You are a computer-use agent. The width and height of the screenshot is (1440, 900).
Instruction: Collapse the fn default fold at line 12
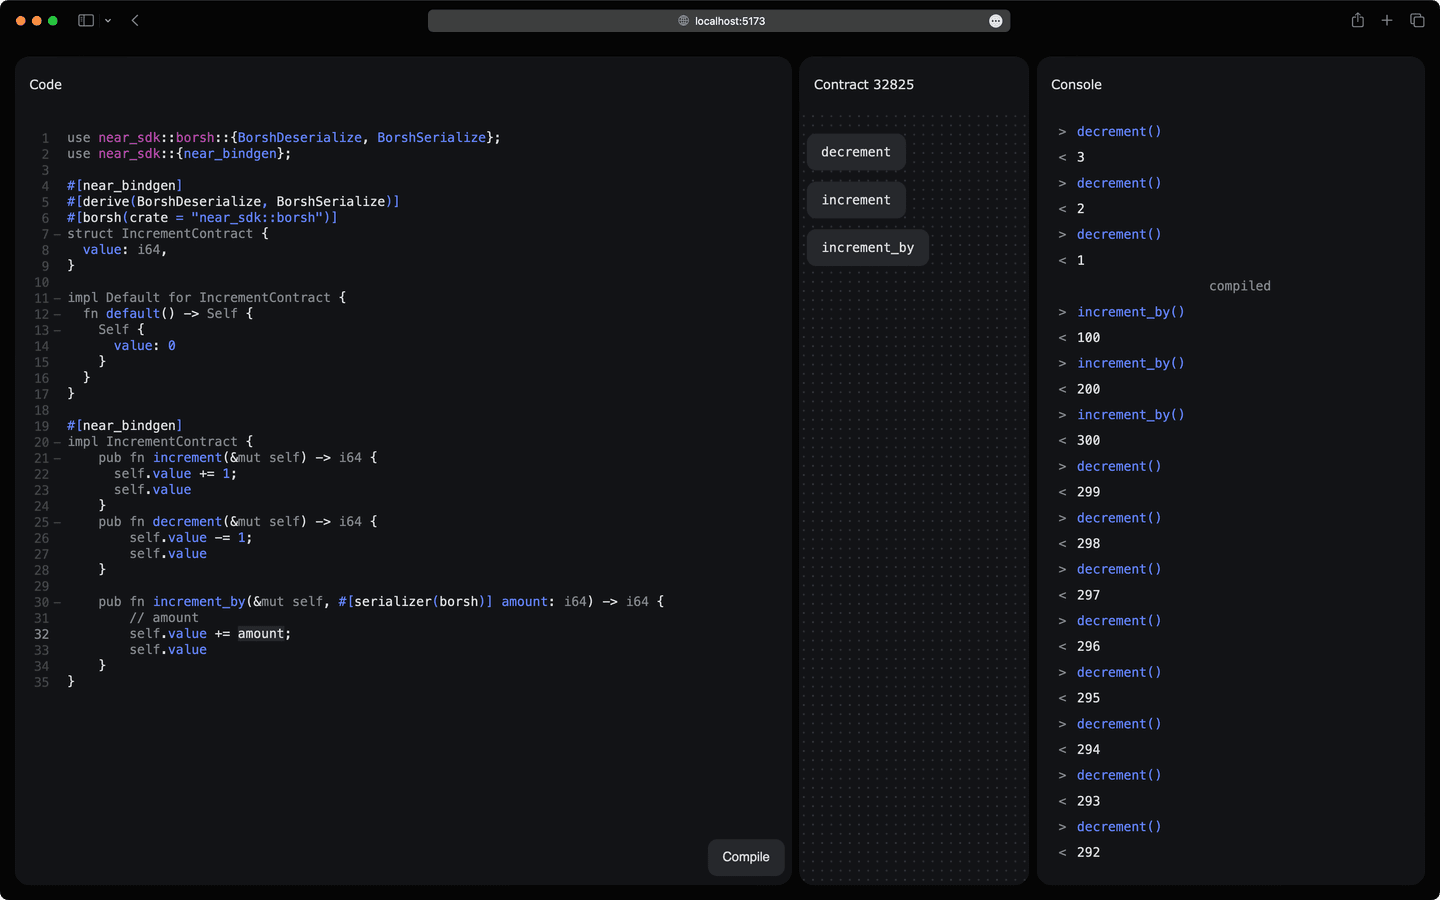tap(57, 315)
